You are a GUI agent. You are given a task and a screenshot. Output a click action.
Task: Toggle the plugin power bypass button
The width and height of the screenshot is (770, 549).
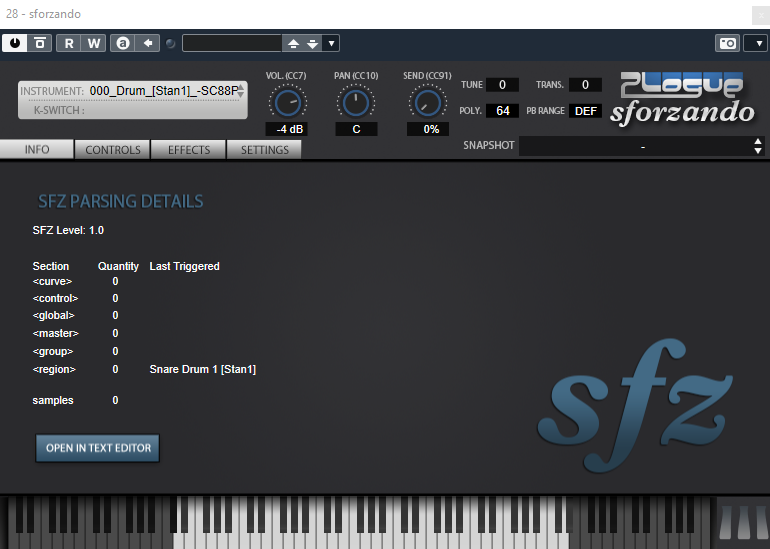pos(15,43)
